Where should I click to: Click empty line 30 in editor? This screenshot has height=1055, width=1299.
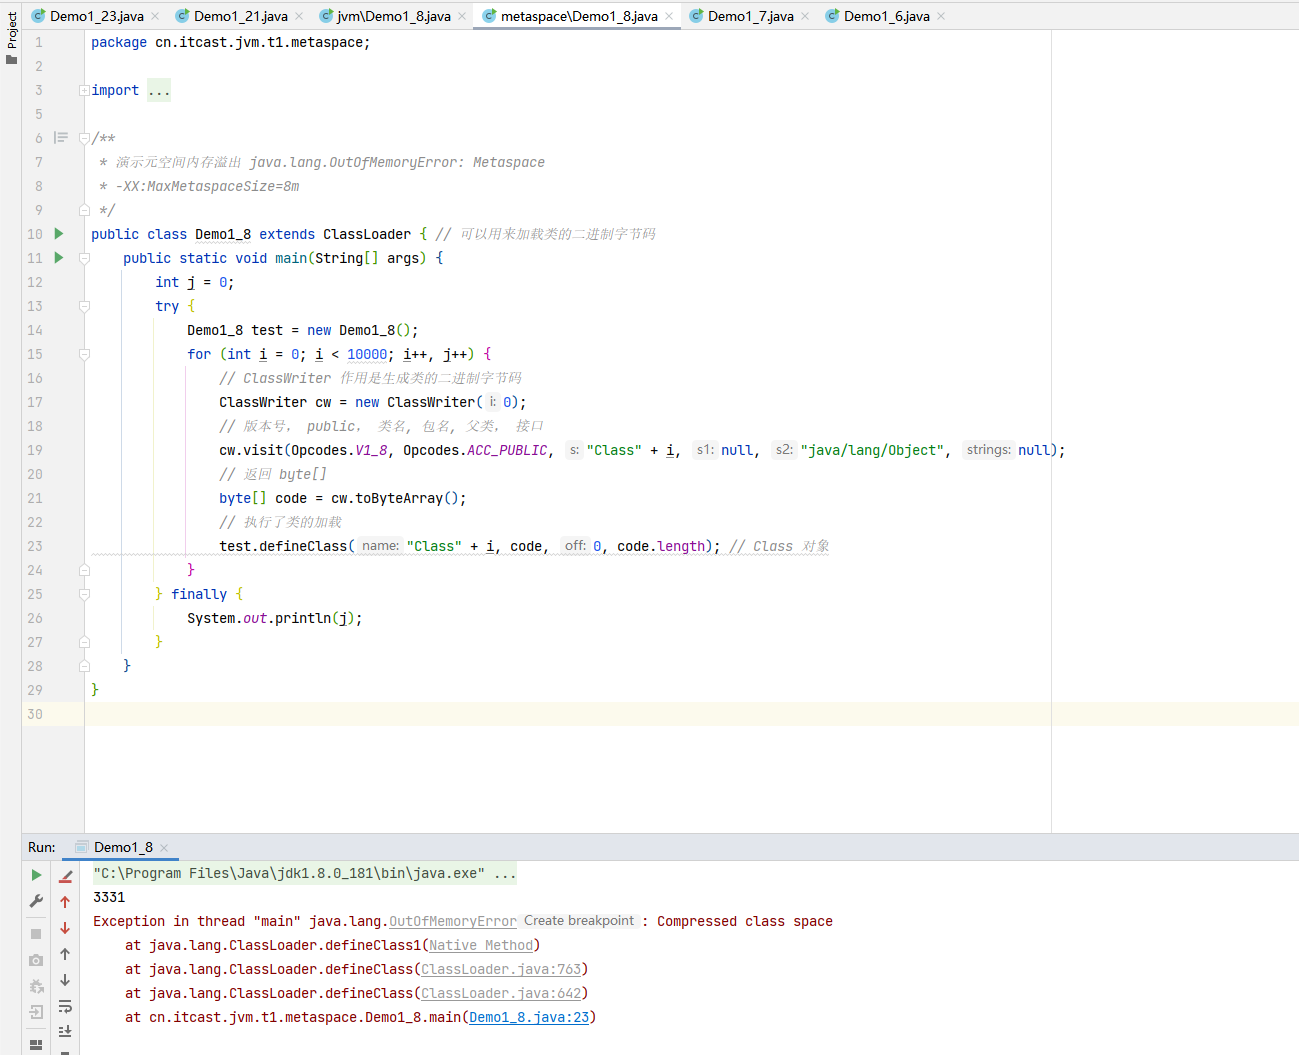coord(690,714)
